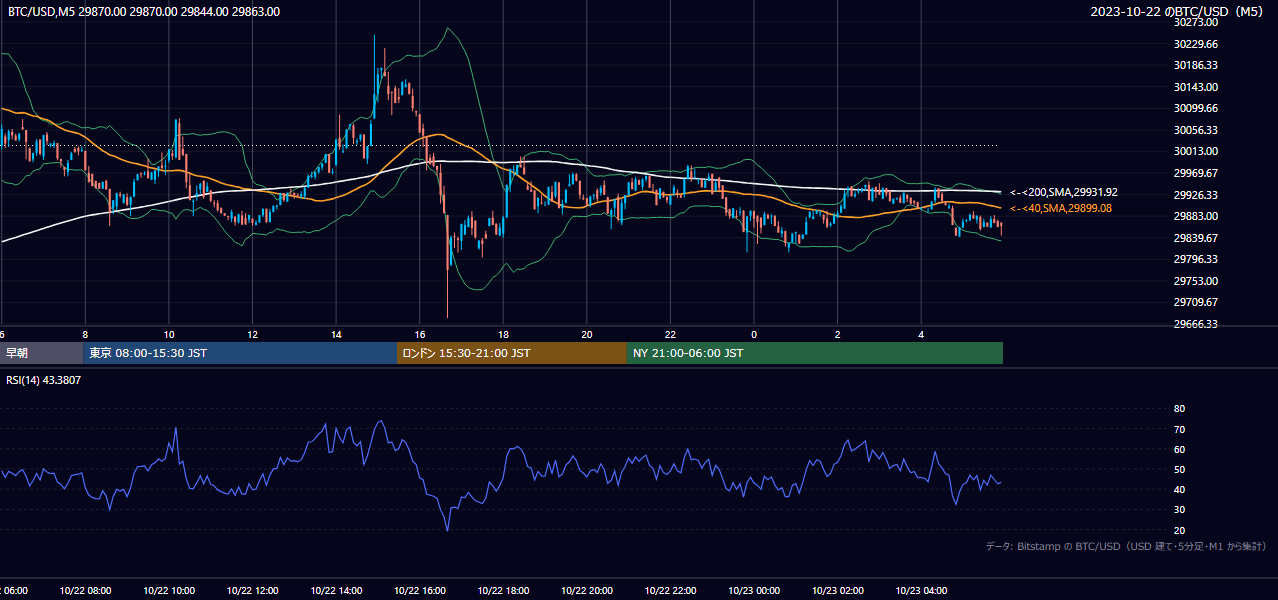Image resolution: width=1278 pixels, height=600 pixels.
Task: Click the ロンドン 15:30-21:00 JST session bar
Action: tap(512, 353)
